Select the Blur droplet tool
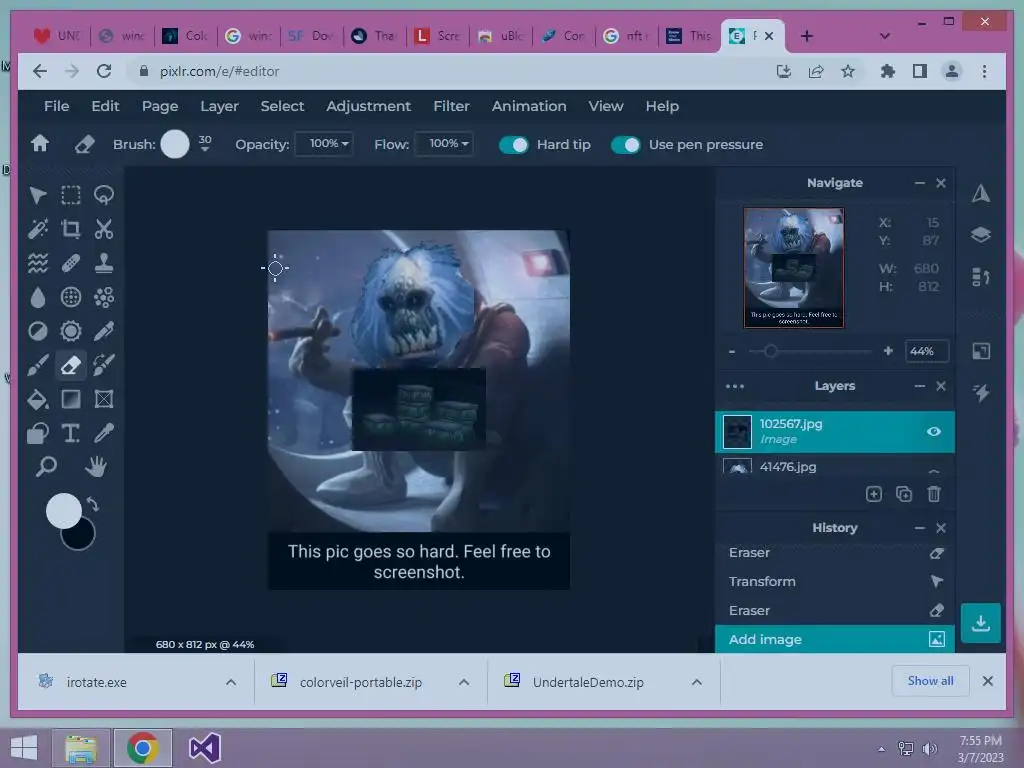The width and height of the screenshot is (1024, 768). 38,297
